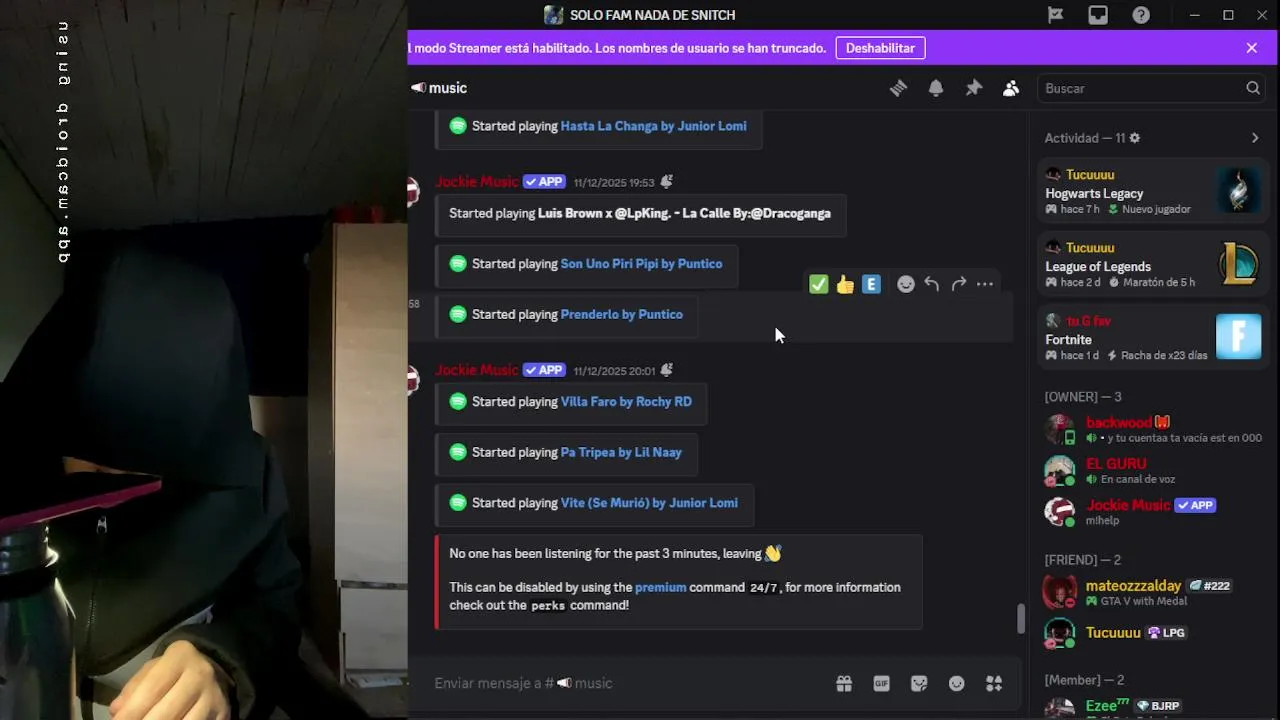Viewport: 1280px width, 720px height.
Task: Add the thumbs up reaction
Action: coord(845,284)
